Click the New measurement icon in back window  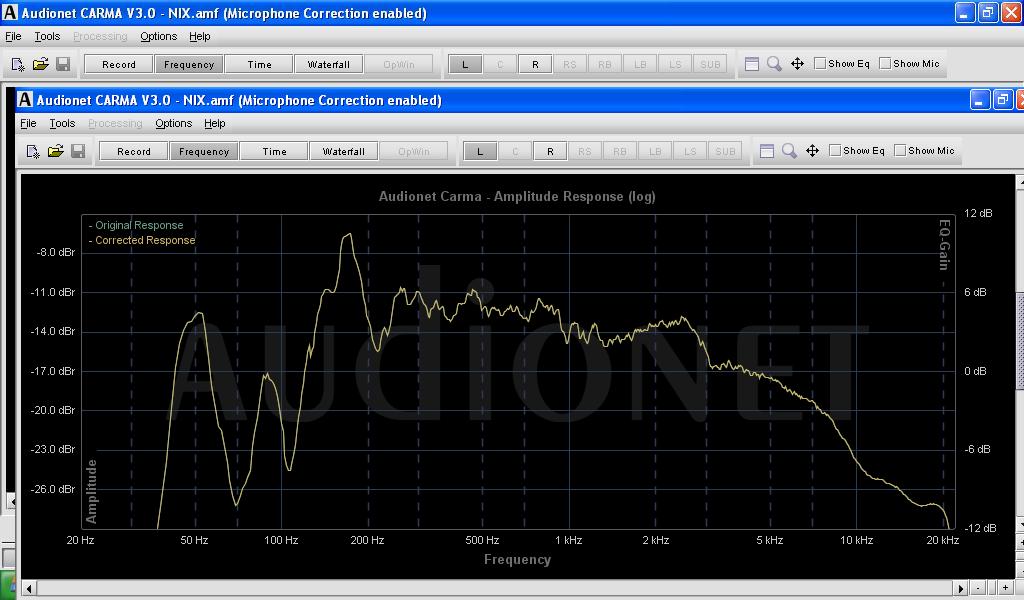point(18,64)
